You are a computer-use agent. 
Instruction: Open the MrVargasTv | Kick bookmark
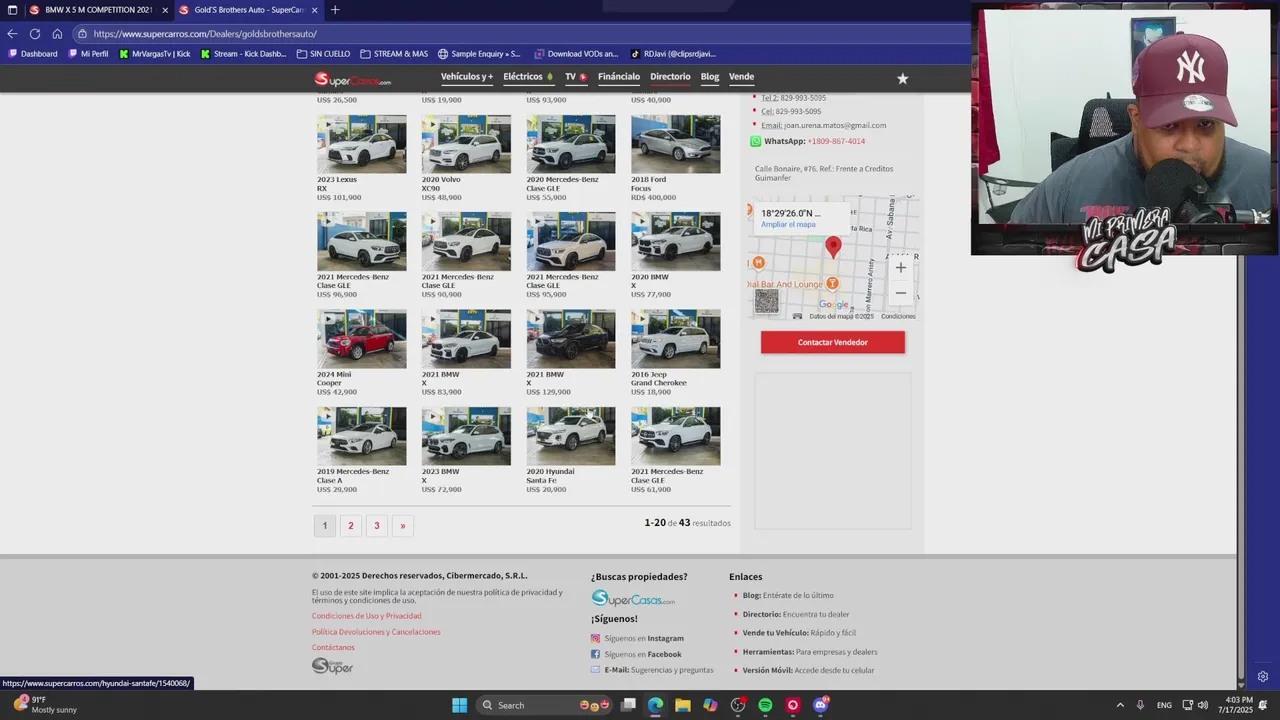point(154,54)
